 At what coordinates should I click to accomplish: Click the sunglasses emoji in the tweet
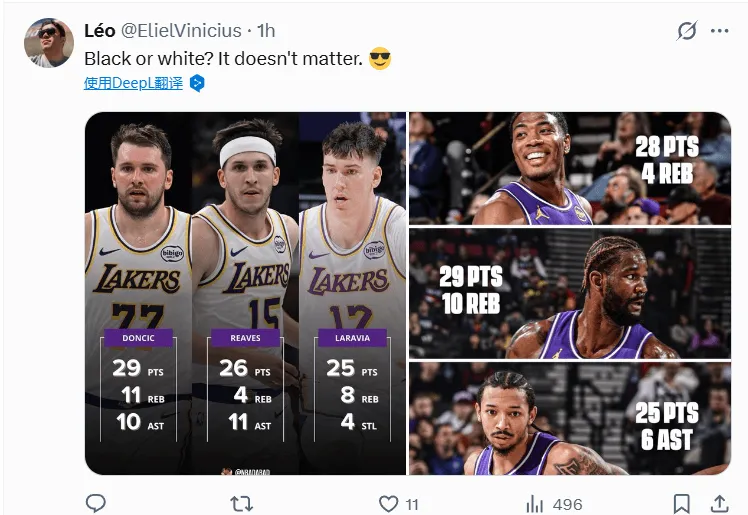point(380,59)
